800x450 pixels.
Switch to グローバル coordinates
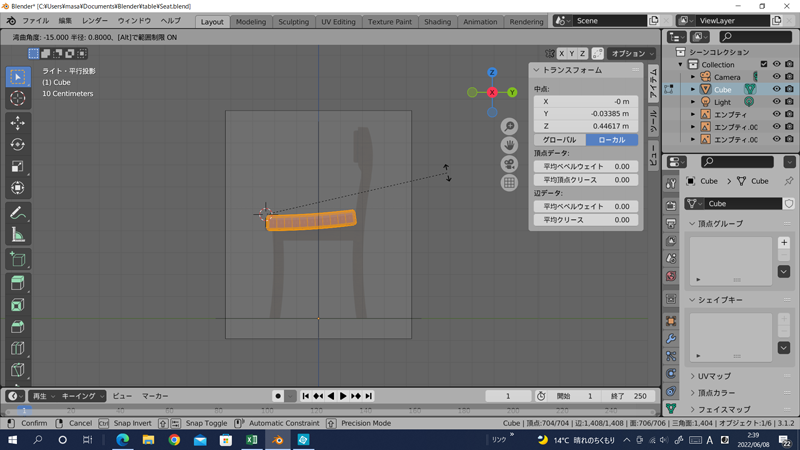pos(560,140)
